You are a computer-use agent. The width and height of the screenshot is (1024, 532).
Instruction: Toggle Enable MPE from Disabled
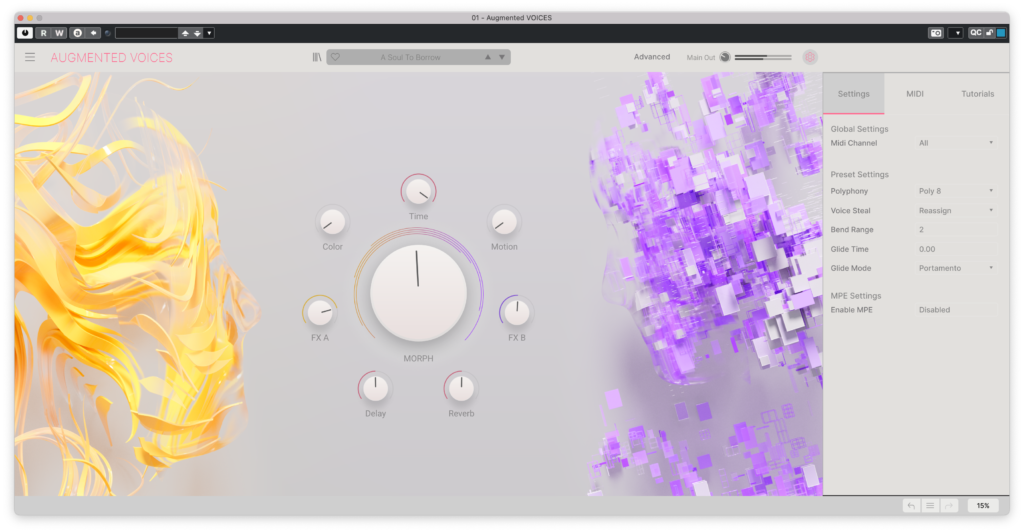pyautogui.click(x=956, y=310)
